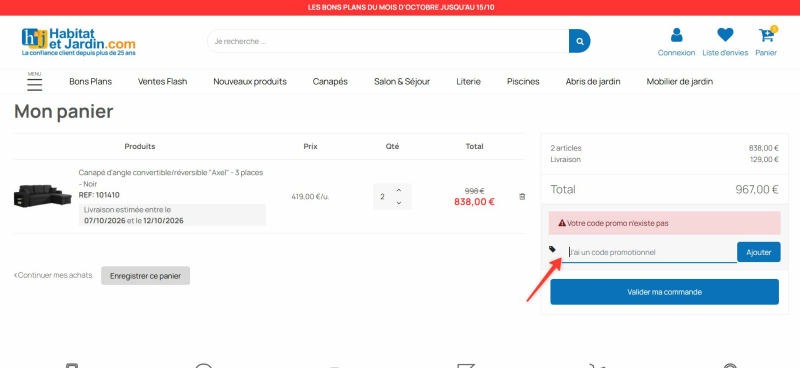The width and height of the screenshot is (800, 368).
Task: Open the Ventes Flash menu
Action: coord(162,82)
